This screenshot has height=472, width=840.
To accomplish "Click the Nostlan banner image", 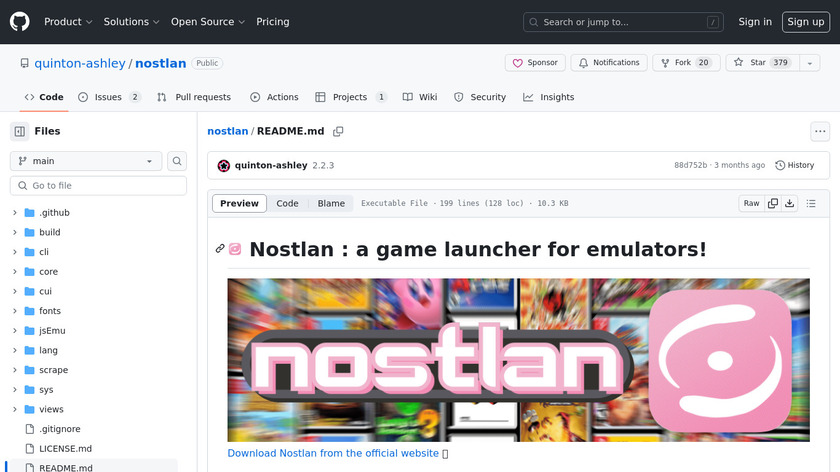I will [519, 360].
